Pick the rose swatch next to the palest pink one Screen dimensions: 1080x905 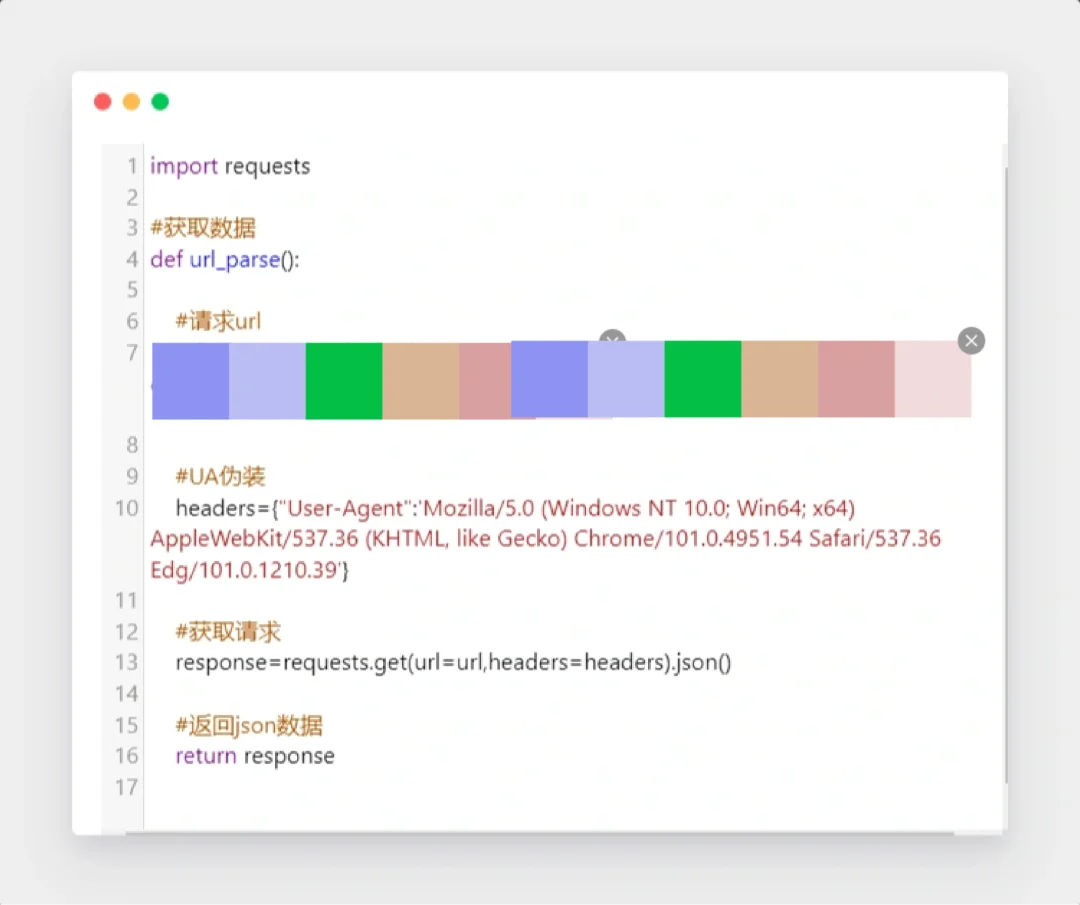(856, 379)
